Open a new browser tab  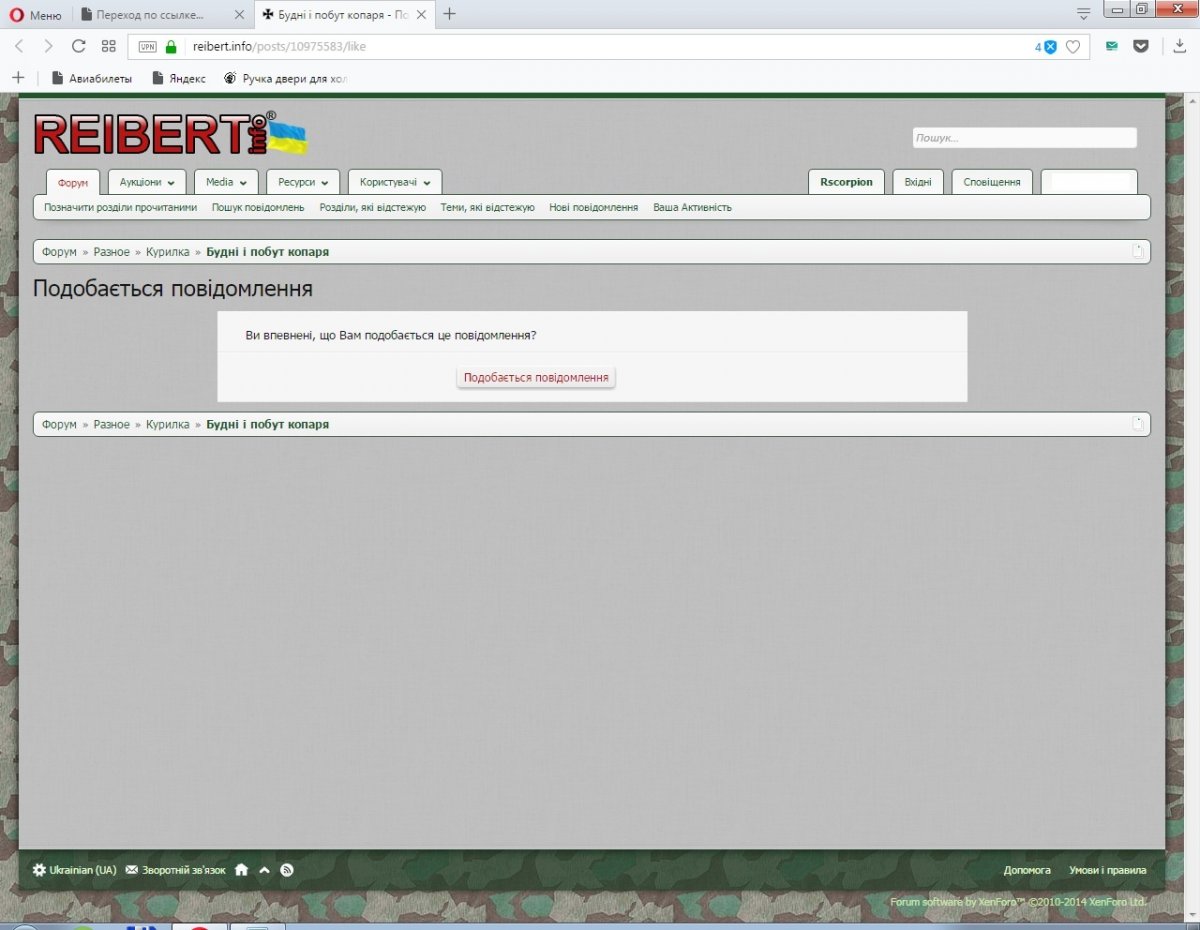tap(450, 14)
